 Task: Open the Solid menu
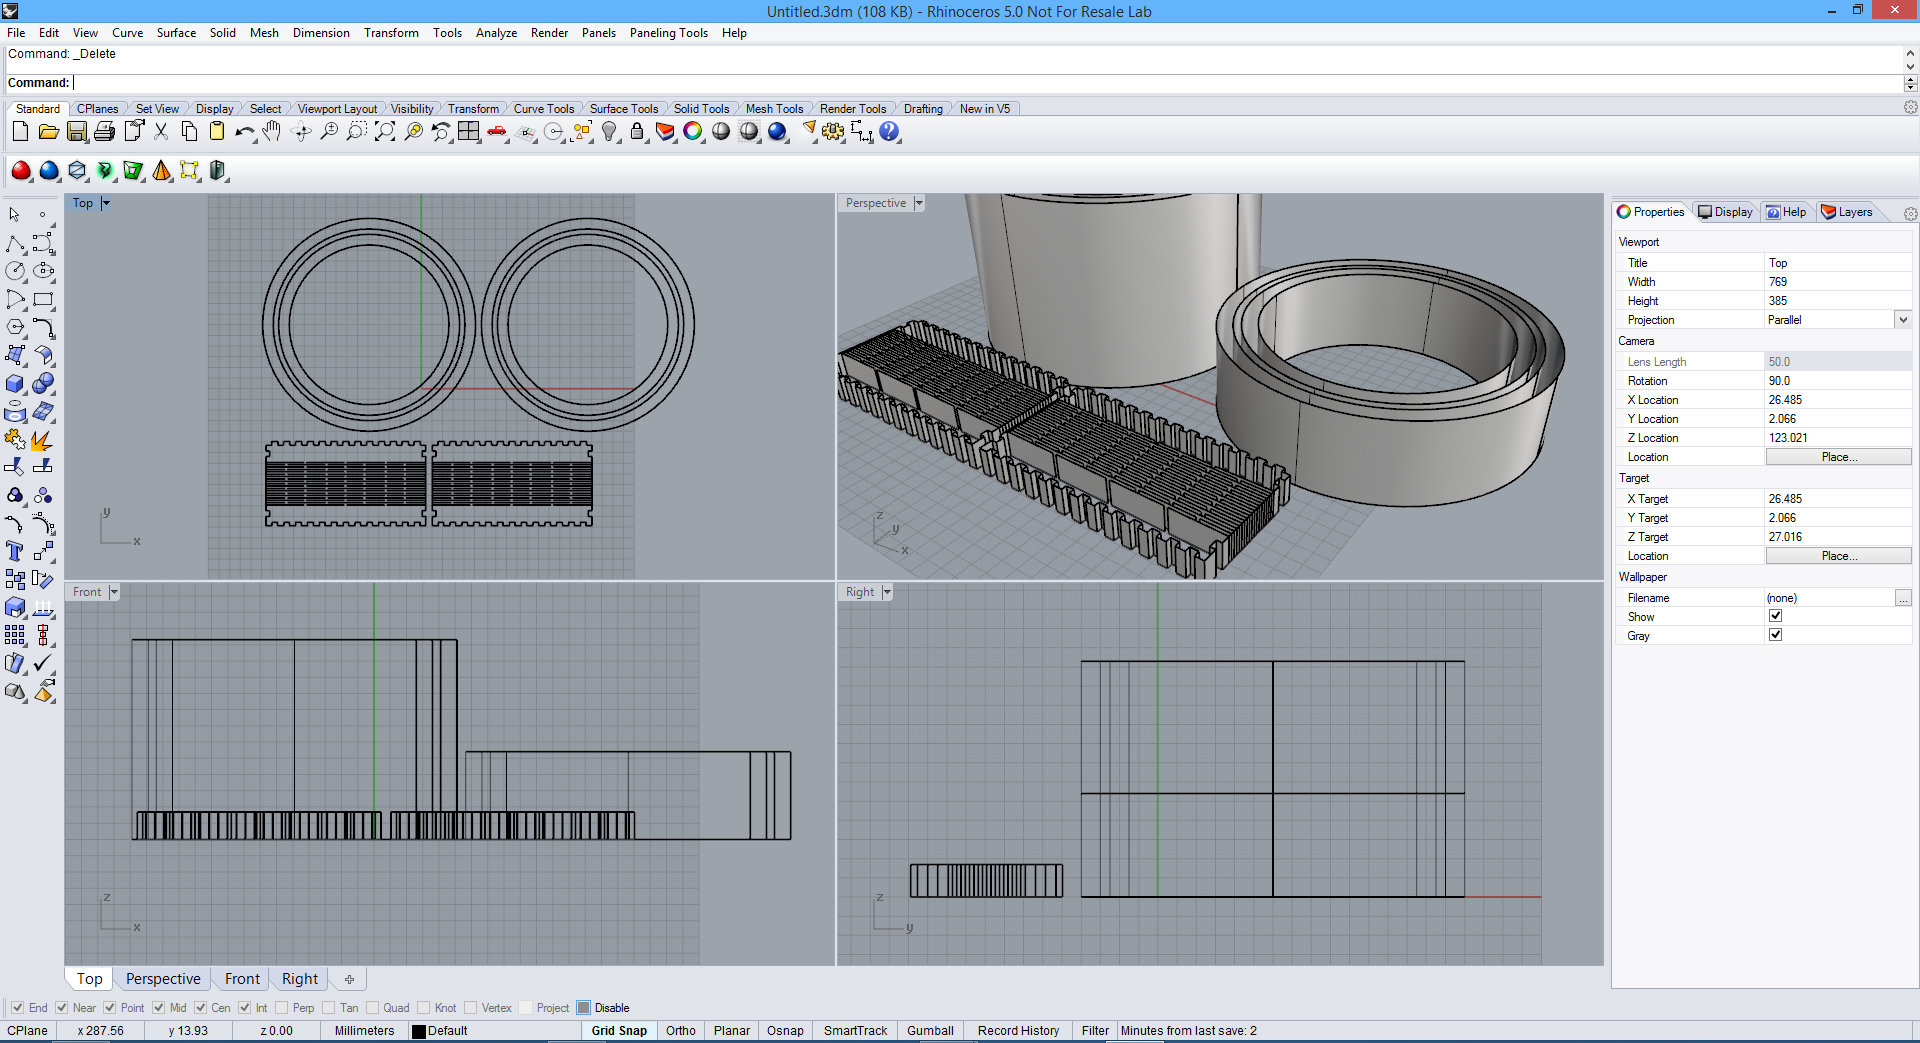(x=222, y=33)
